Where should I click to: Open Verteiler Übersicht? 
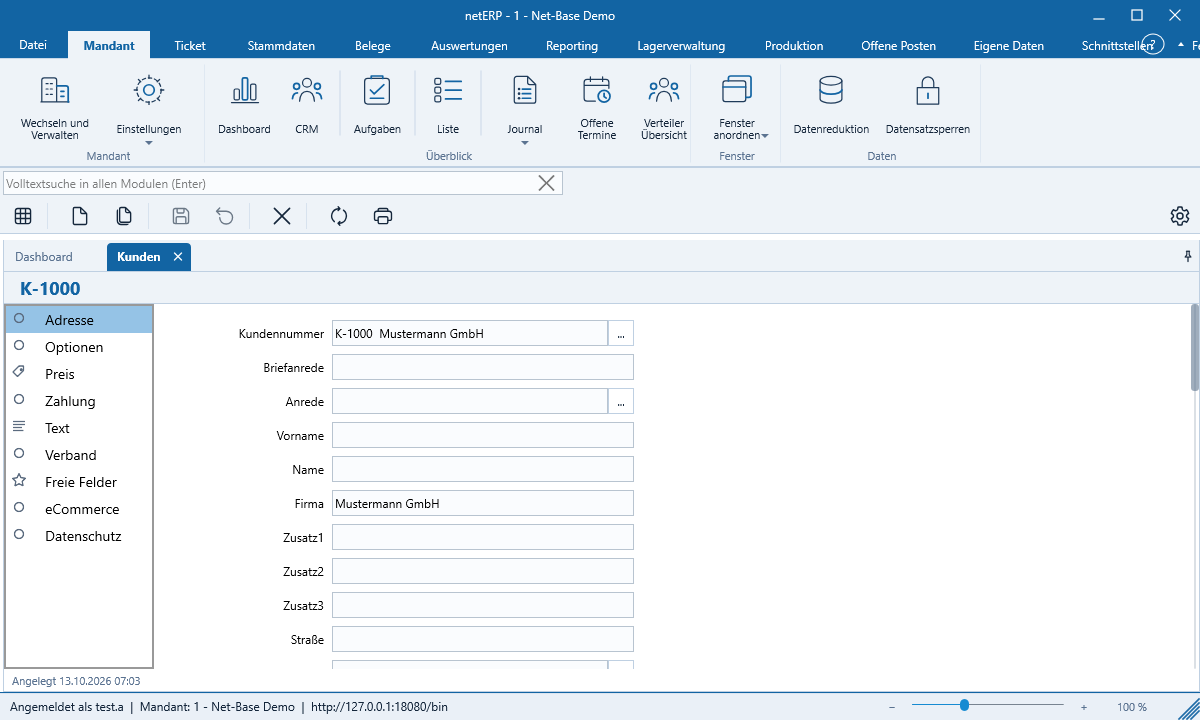coord(664,108)
